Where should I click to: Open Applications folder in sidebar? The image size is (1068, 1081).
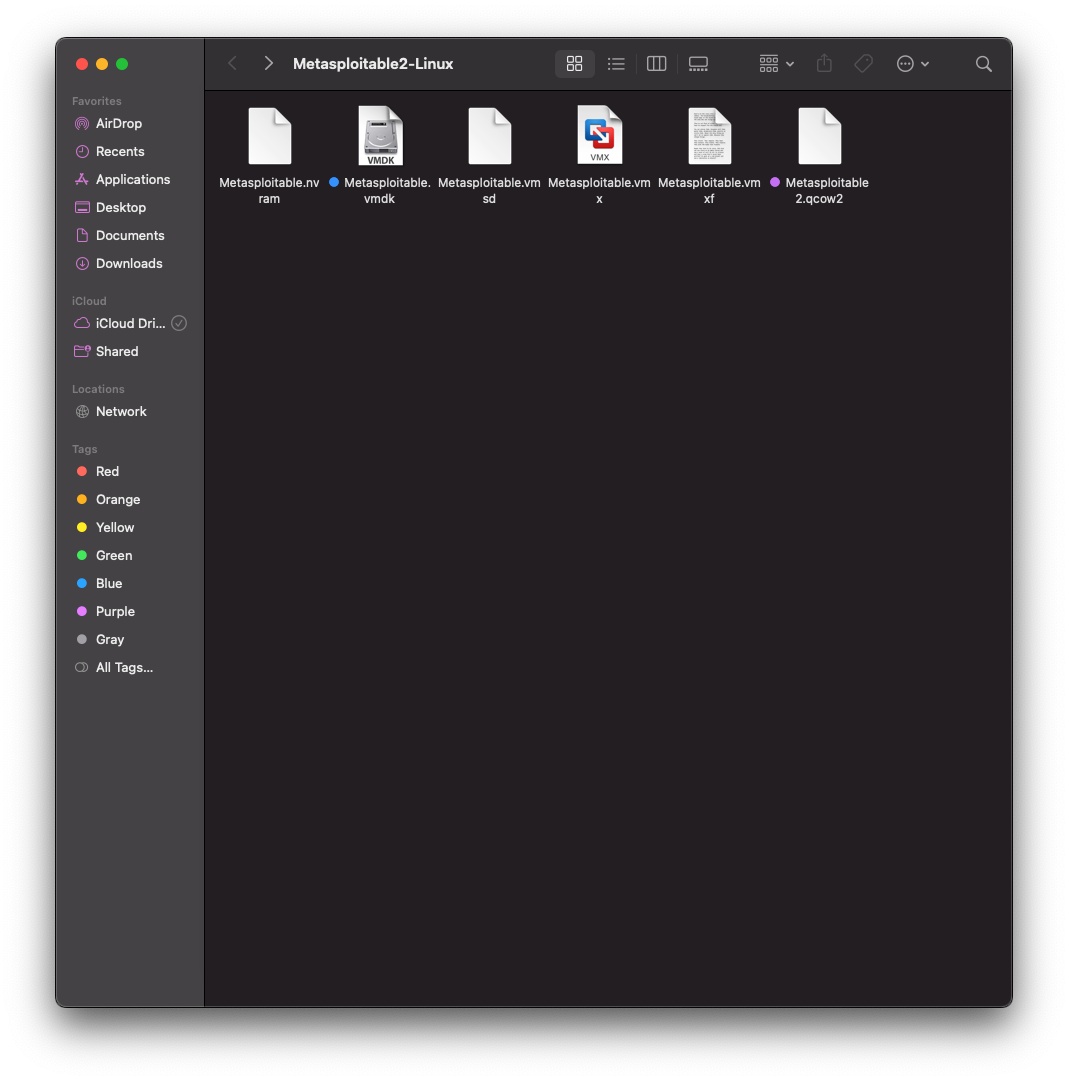(132, 180)
